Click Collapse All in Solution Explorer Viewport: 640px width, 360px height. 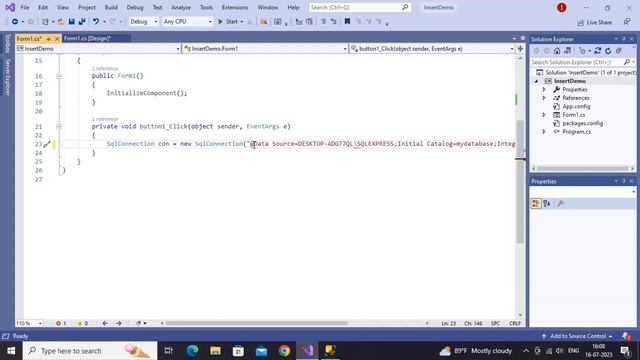pos(619,51)
